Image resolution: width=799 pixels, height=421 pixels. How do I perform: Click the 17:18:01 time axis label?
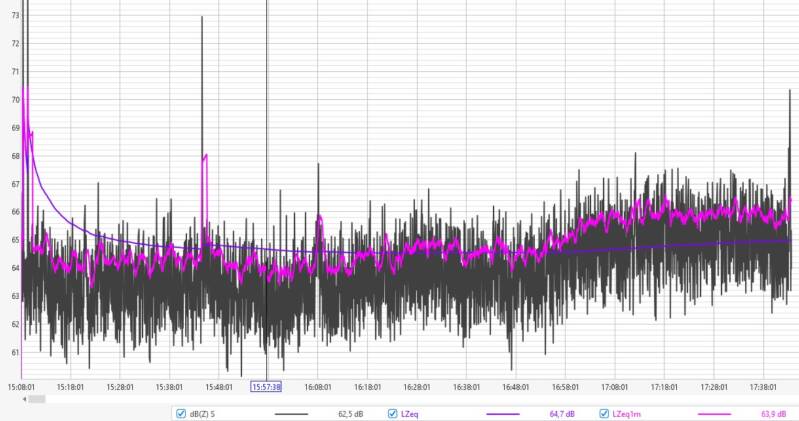pos(664,387)
